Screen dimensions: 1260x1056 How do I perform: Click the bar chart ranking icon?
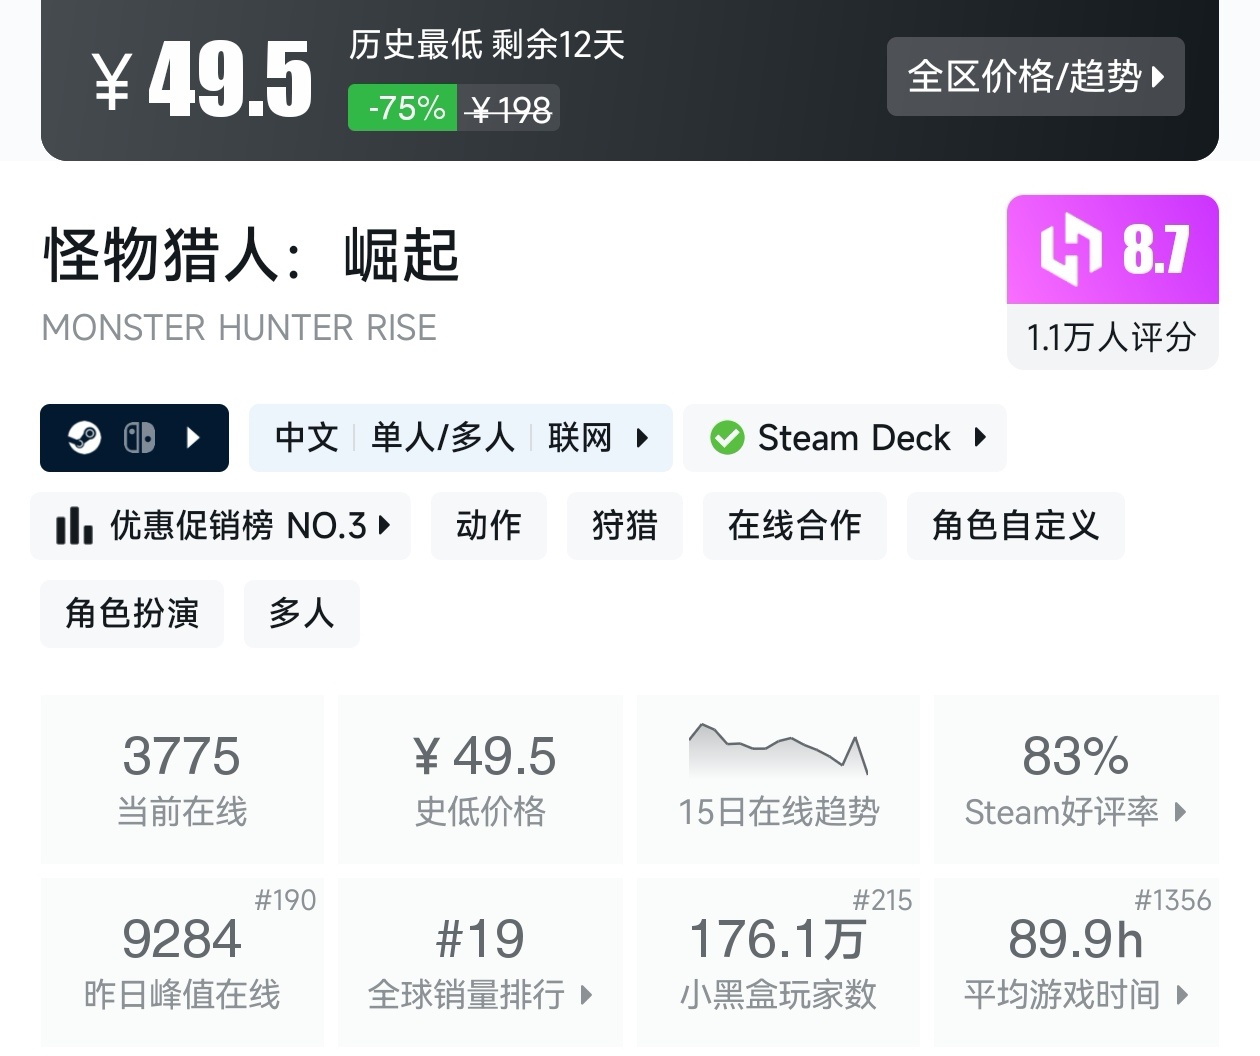pos(74,526)
